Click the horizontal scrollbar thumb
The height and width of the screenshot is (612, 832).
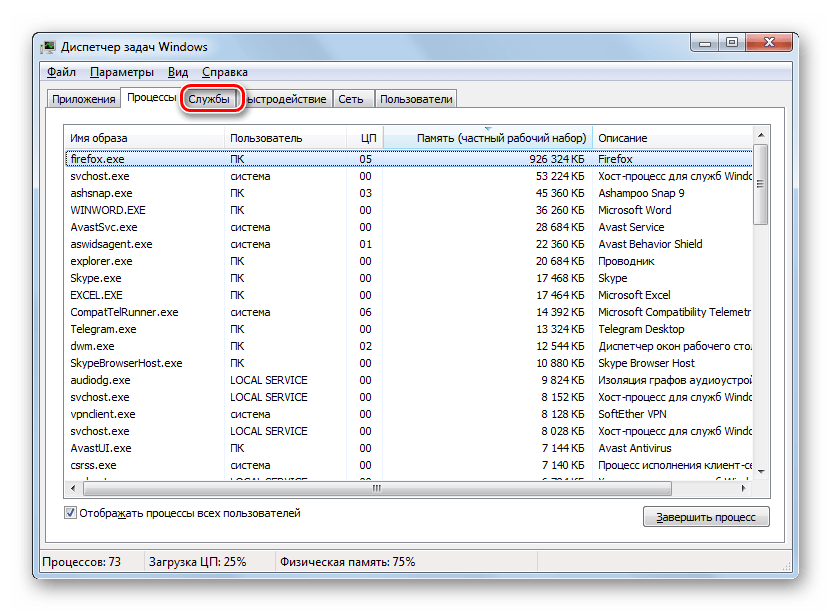(377, 488)
